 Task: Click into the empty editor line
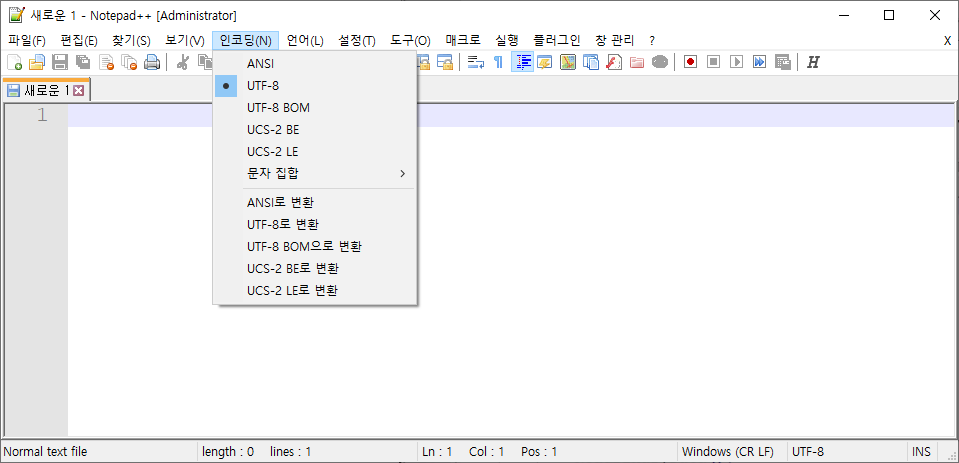(513, 115)
